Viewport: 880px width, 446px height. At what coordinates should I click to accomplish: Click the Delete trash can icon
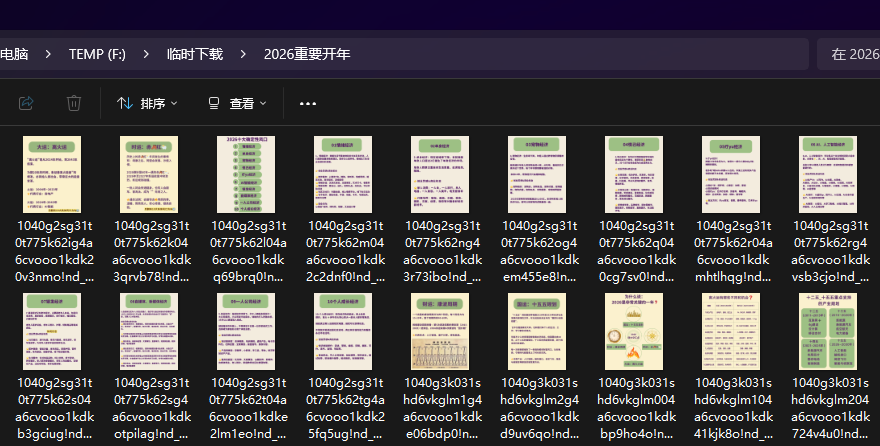74,103
